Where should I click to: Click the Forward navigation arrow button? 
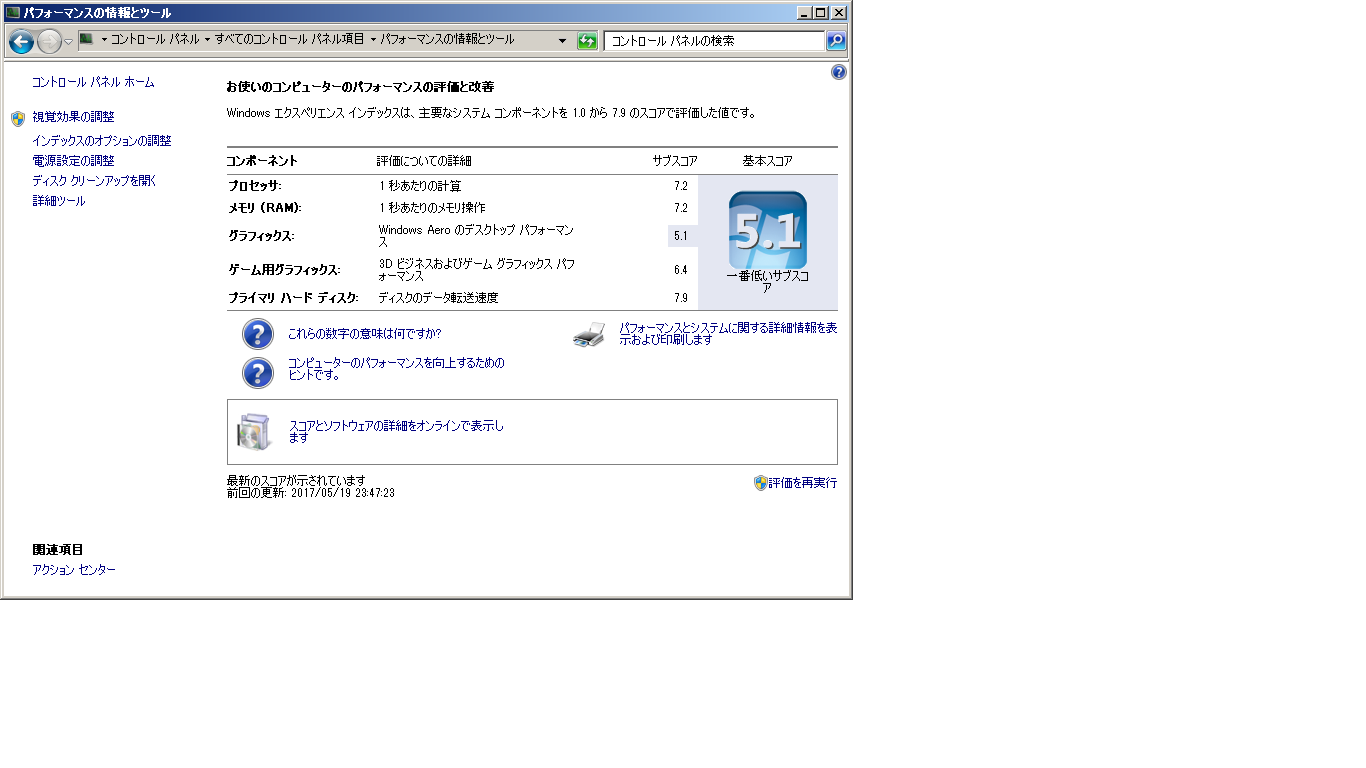click(49, 41)
